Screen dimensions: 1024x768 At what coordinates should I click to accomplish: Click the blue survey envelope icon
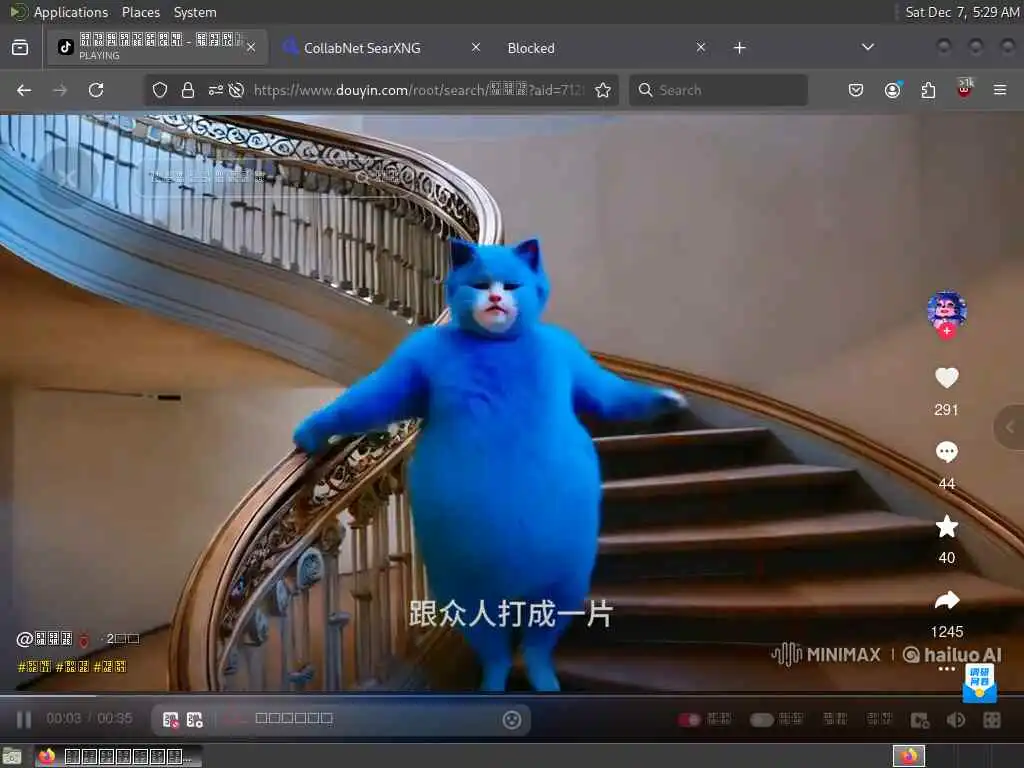click(x=980, y=682)
